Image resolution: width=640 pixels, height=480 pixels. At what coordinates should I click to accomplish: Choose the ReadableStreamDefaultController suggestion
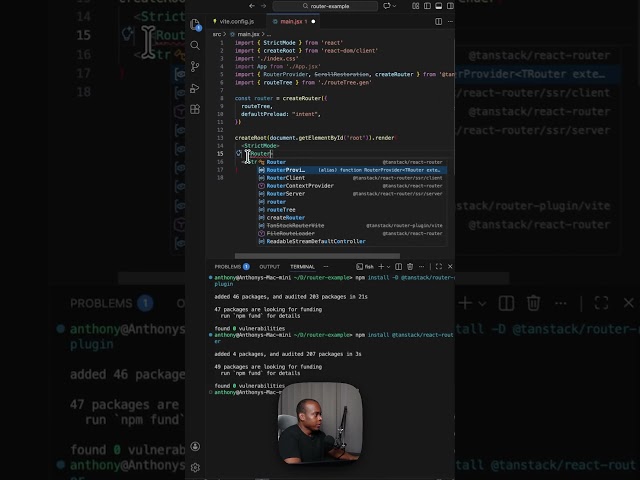coord(352,242)
